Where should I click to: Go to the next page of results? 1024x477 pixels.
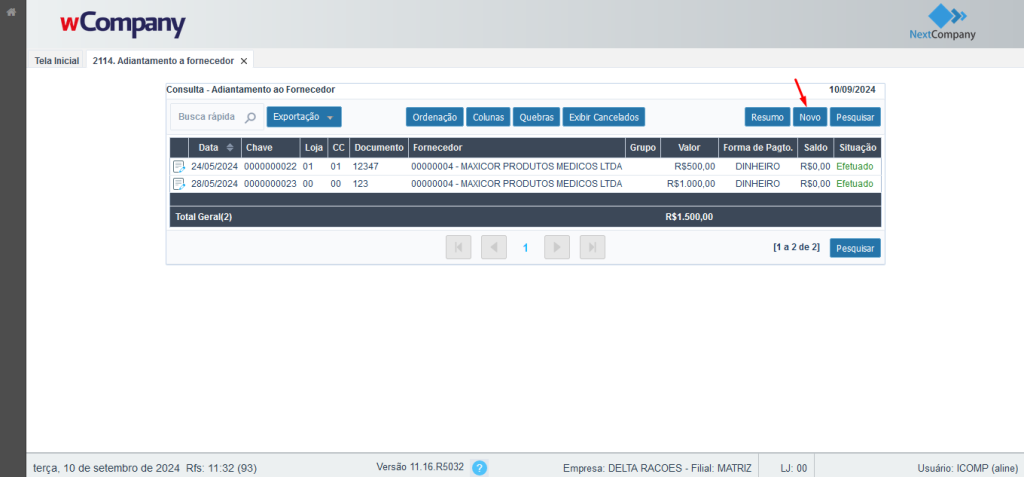click(x=557, y=247)
